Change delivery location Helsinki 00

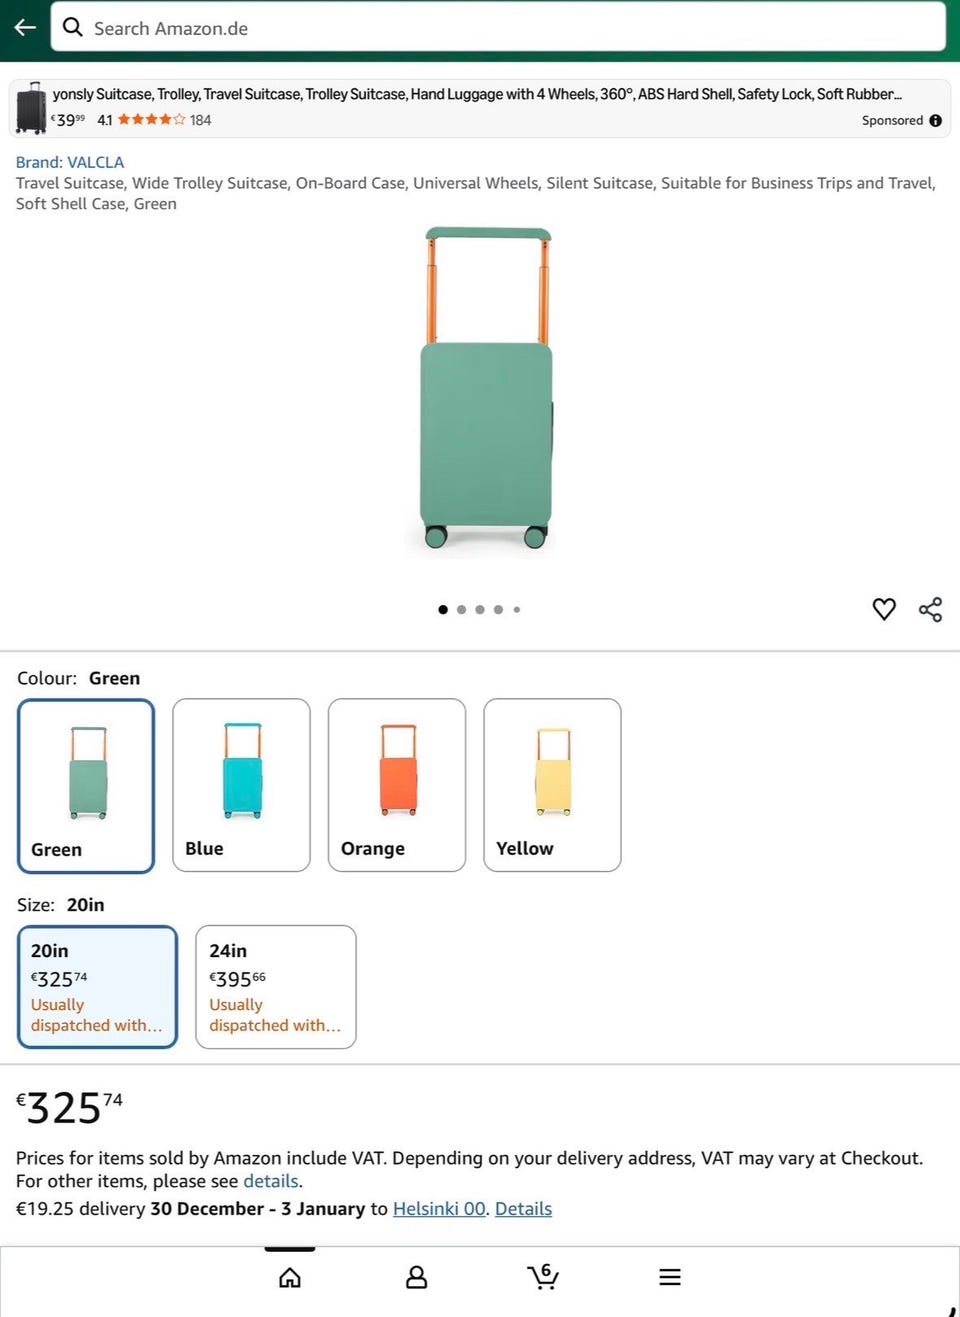(x=439, y=1208)
